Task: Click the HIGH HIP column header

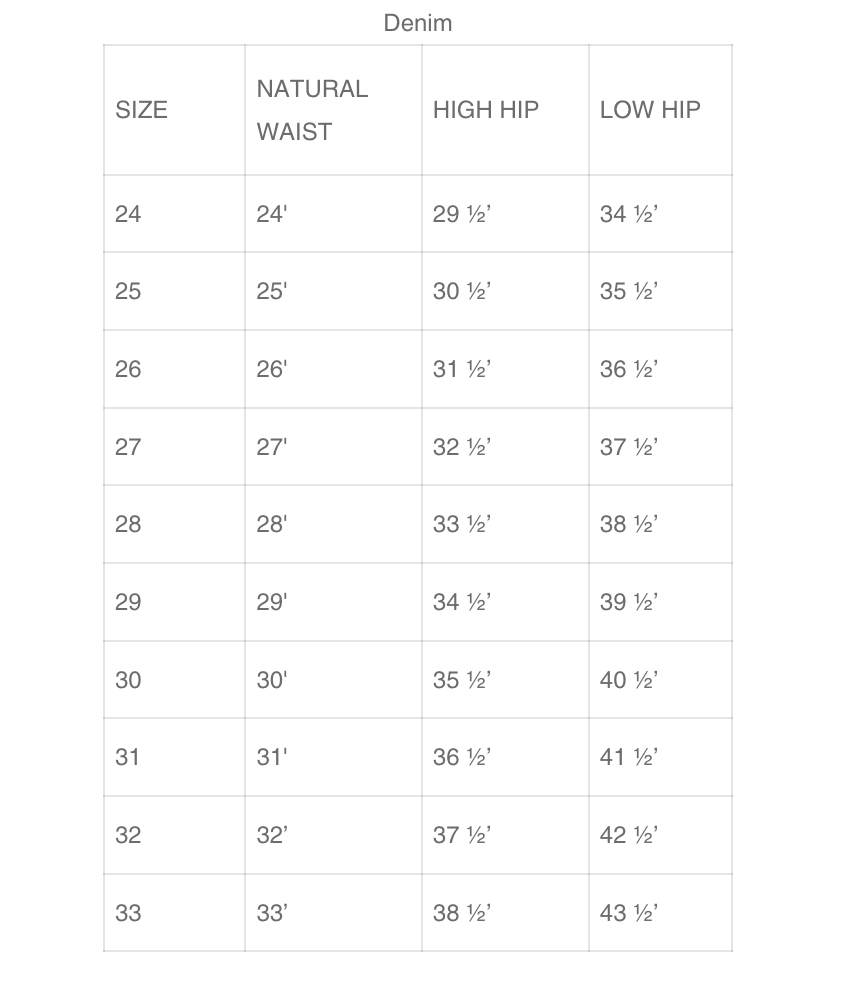Action: coord(485,110)
